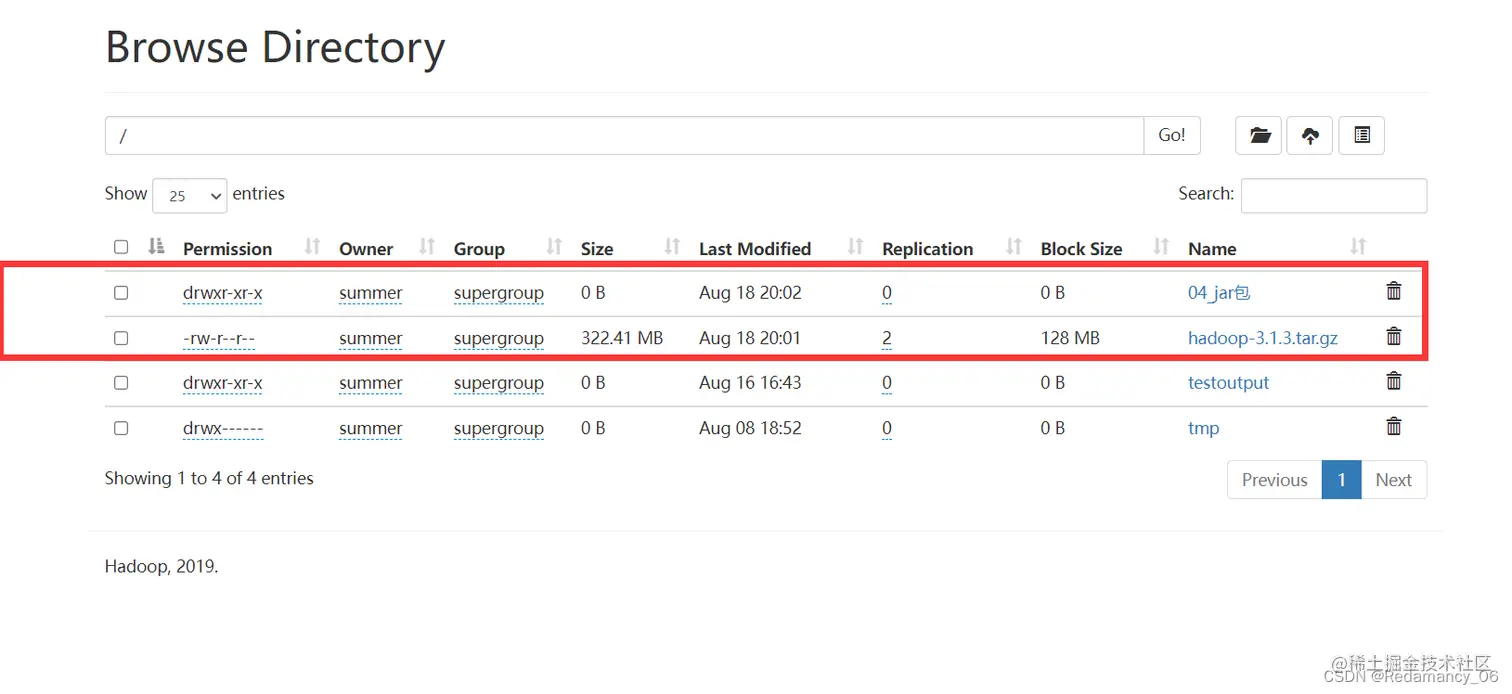Click the upload files cloud icon
Image resolution: width=1512 pixels, height=694 pixels.
click(1310, 135)
